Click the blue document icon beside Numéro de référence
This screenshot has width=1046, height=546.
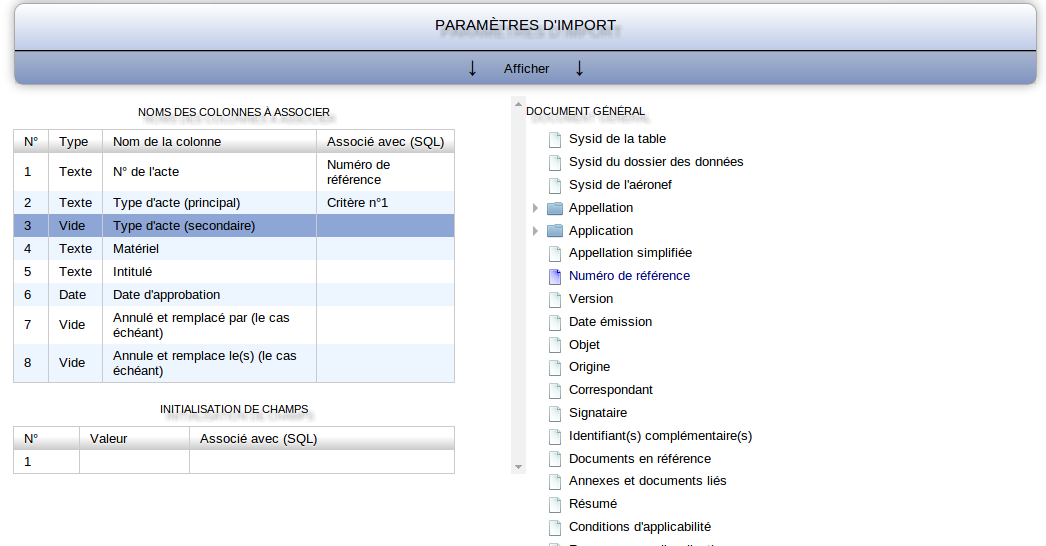(554, 276)
